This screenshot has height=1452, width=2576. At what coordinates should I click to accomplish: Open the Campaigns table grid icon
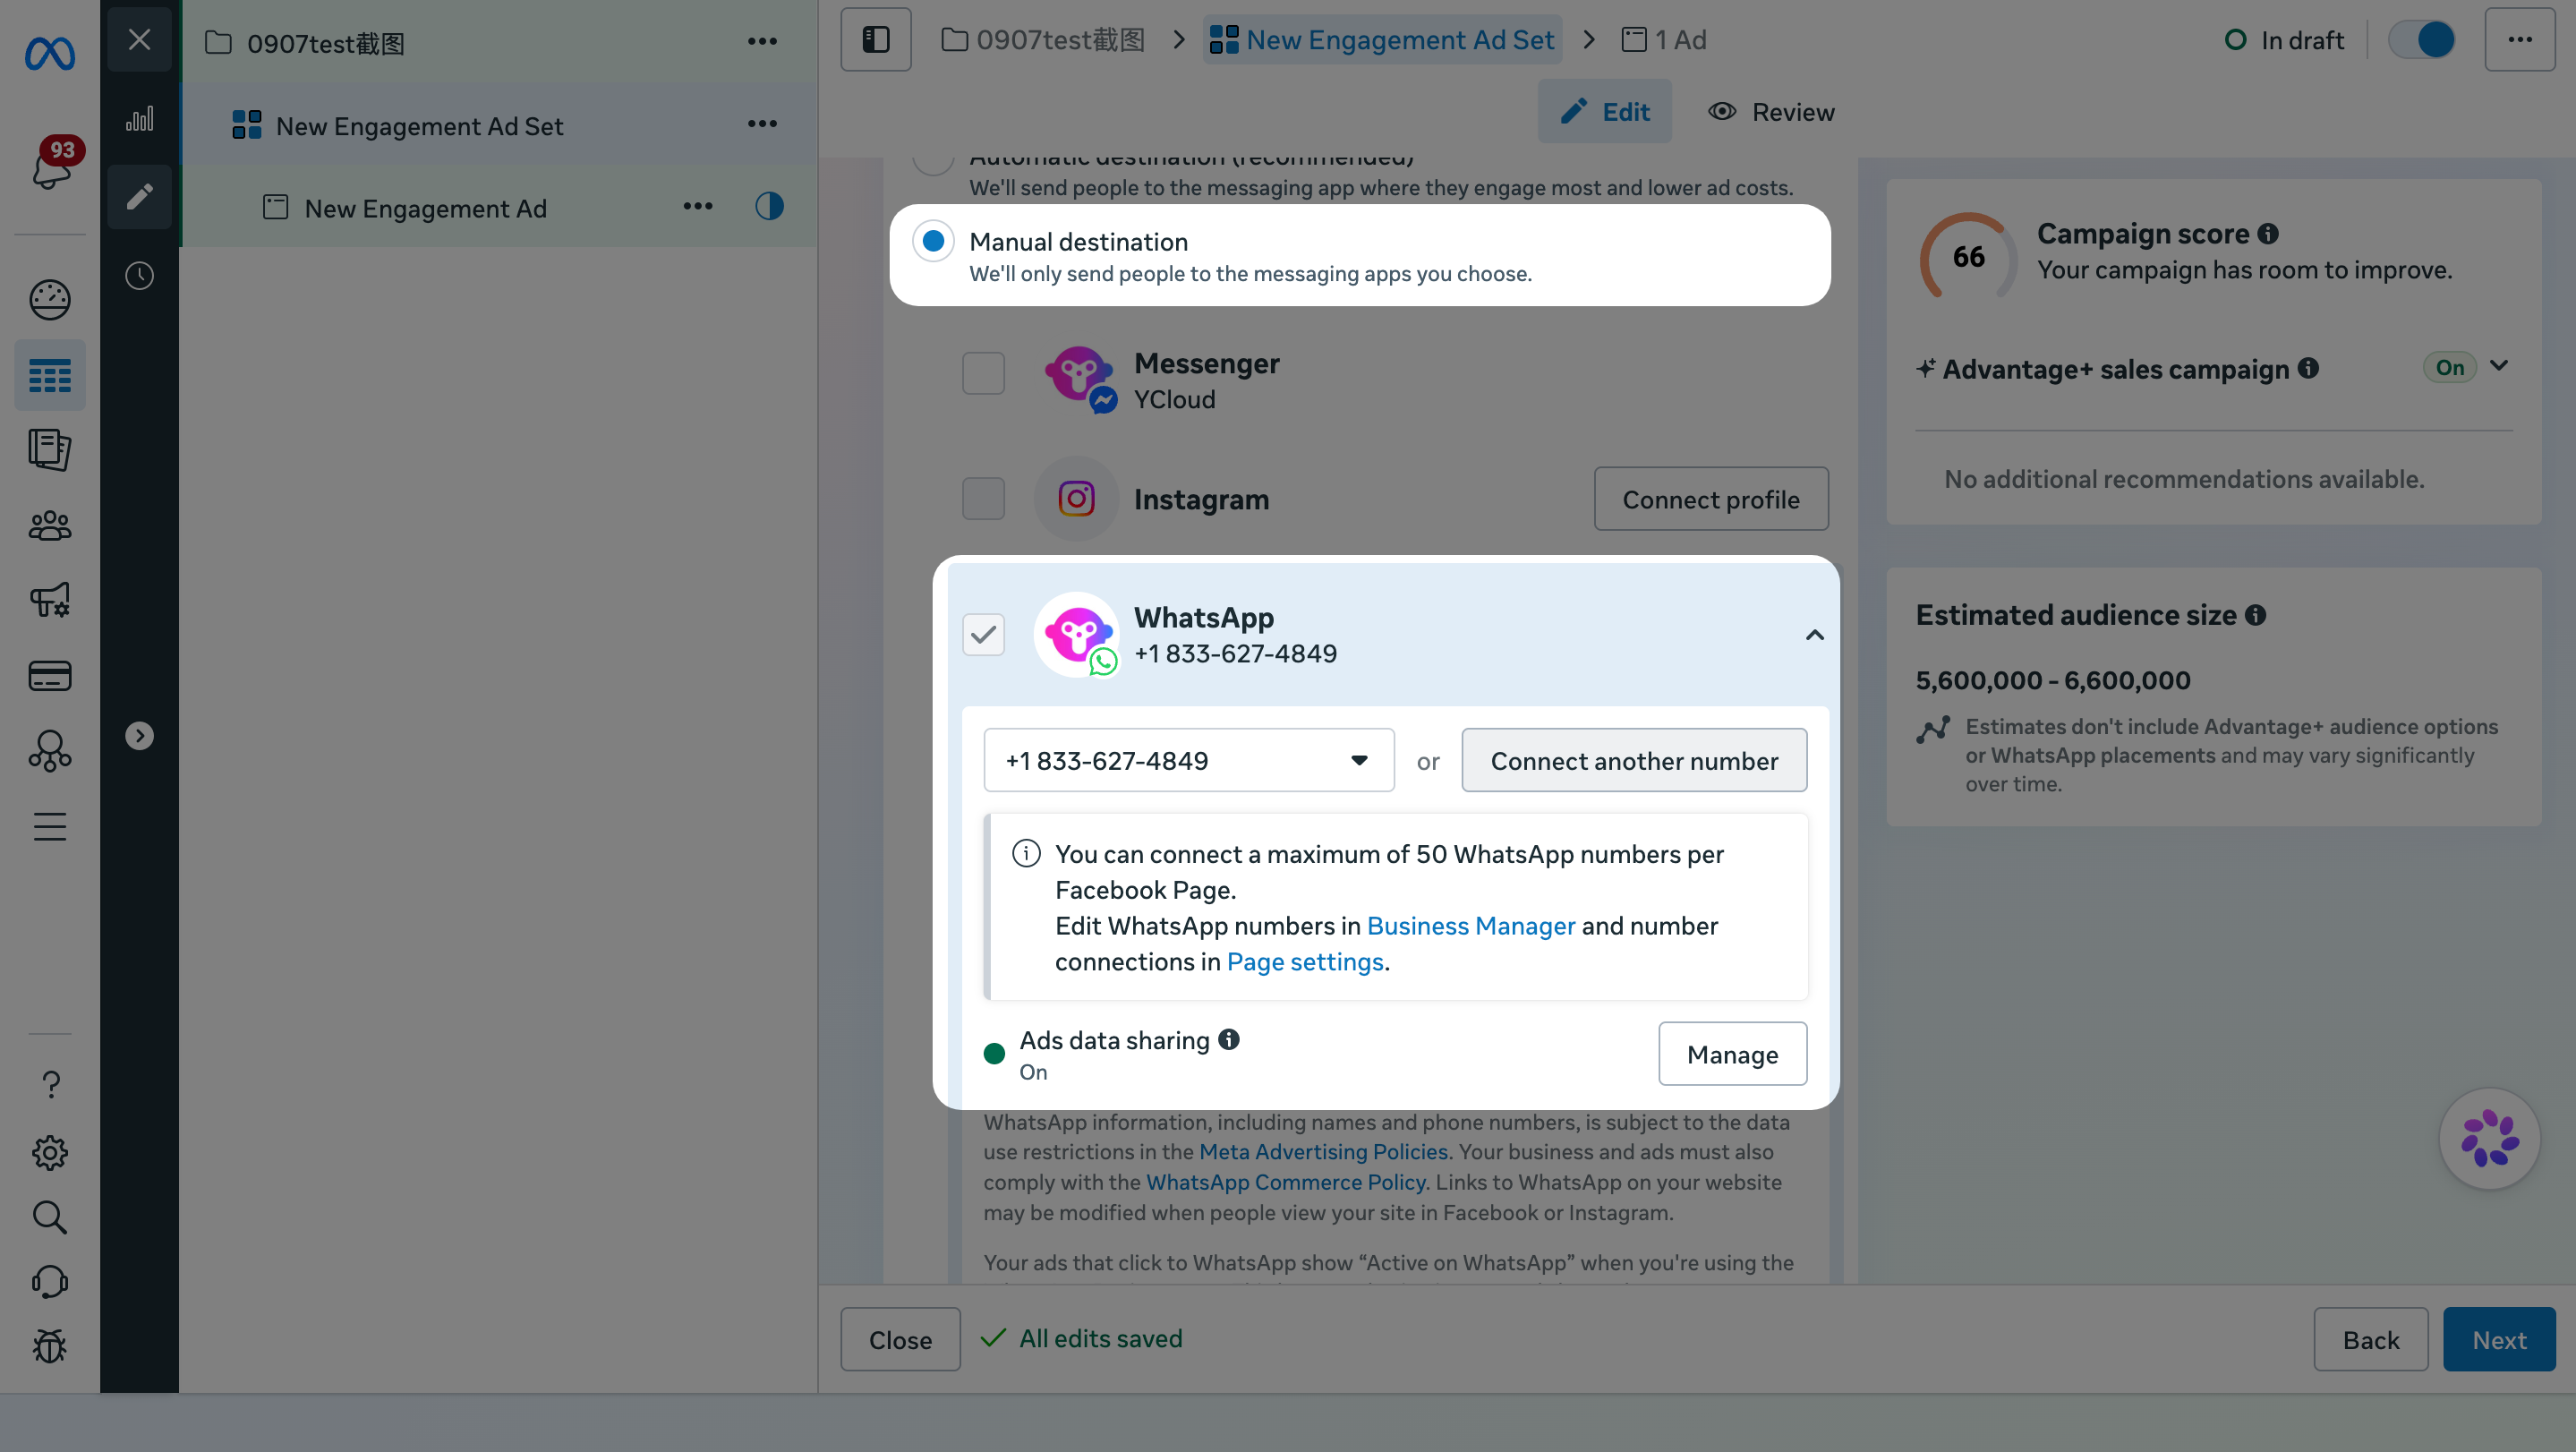coord(50,376)
